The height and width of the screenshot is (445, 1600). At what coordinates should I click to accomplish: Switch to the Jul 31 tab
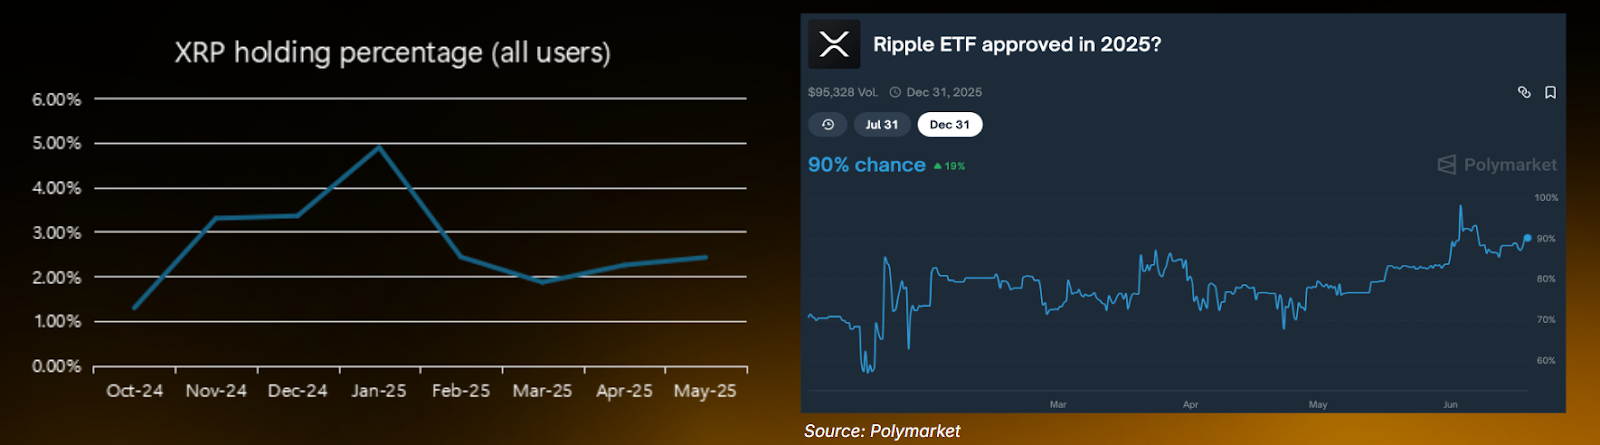(882, 125)
